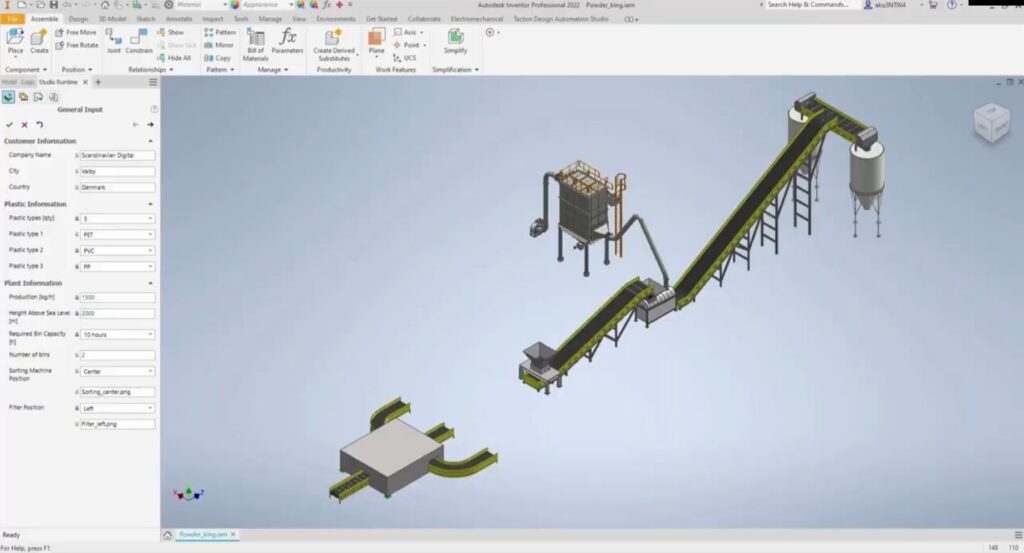Select the Copy tool in Pattern group
1024x553 pixels.
[217, 58]
